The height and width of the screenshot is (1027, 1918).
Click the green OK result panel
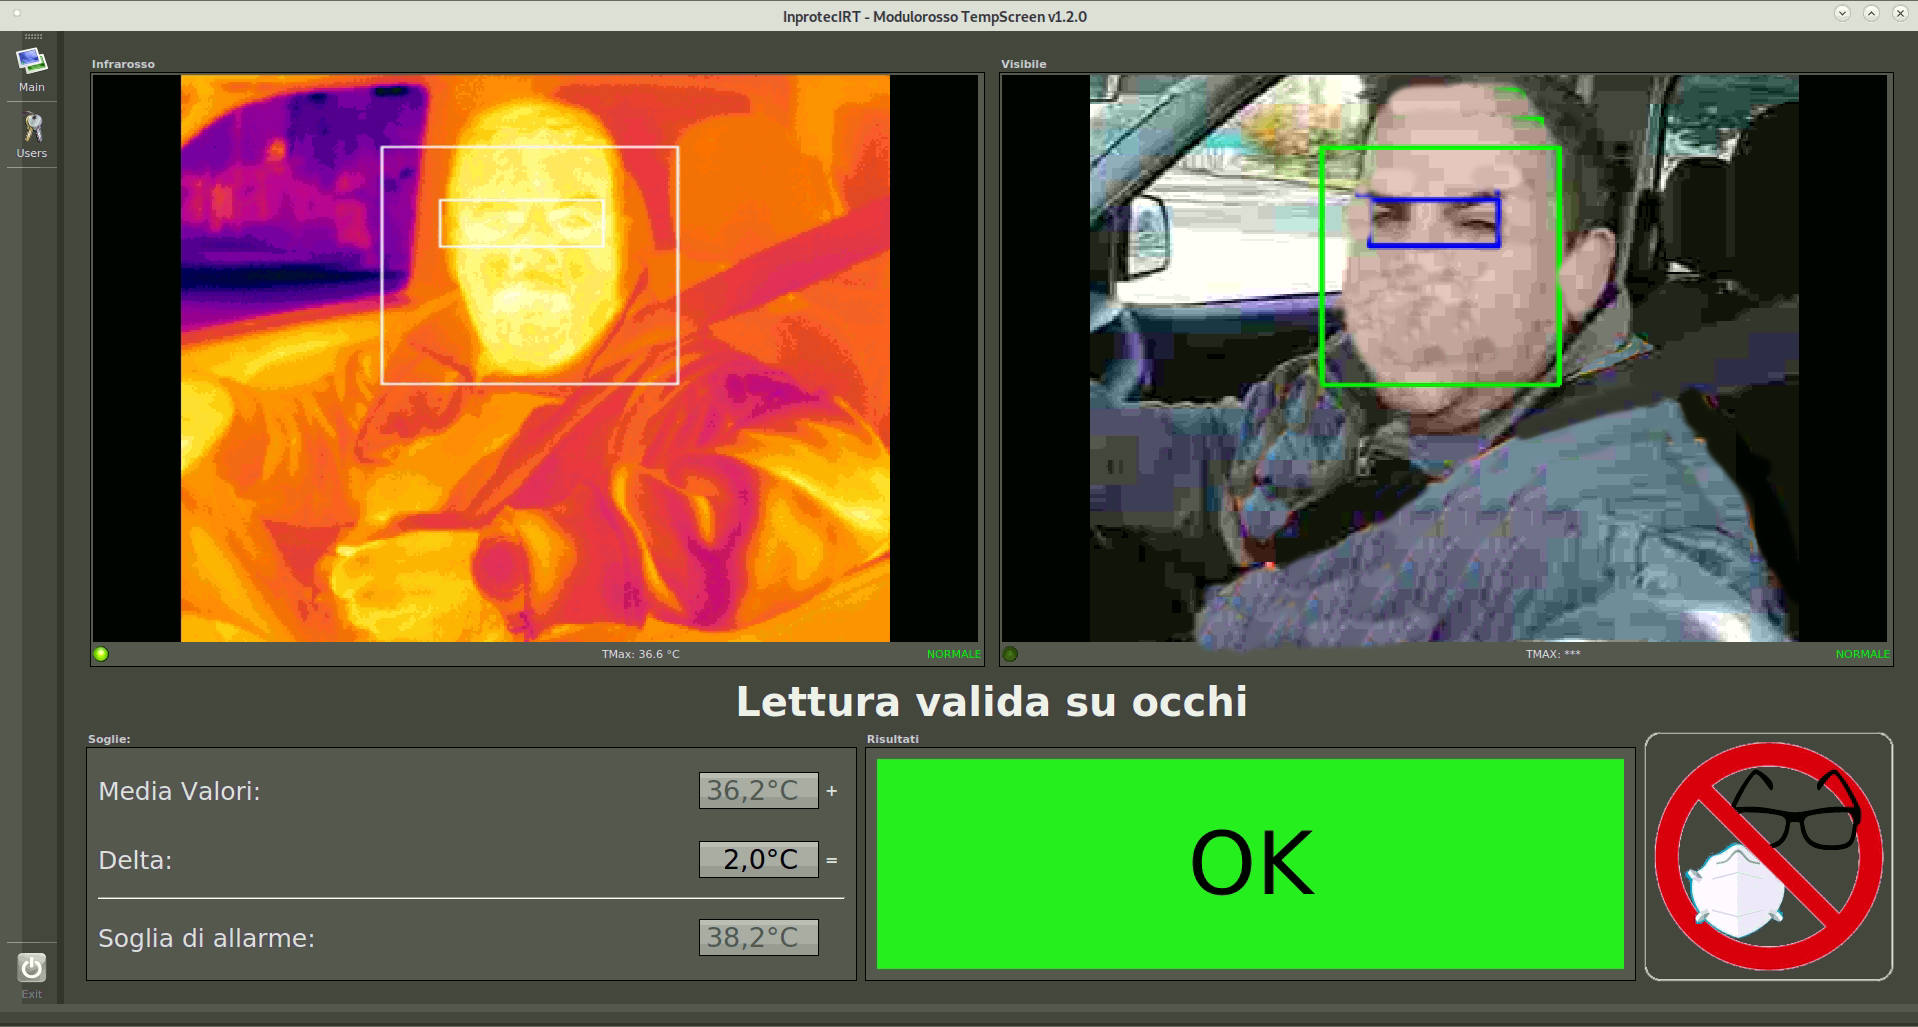(1249, 863)
